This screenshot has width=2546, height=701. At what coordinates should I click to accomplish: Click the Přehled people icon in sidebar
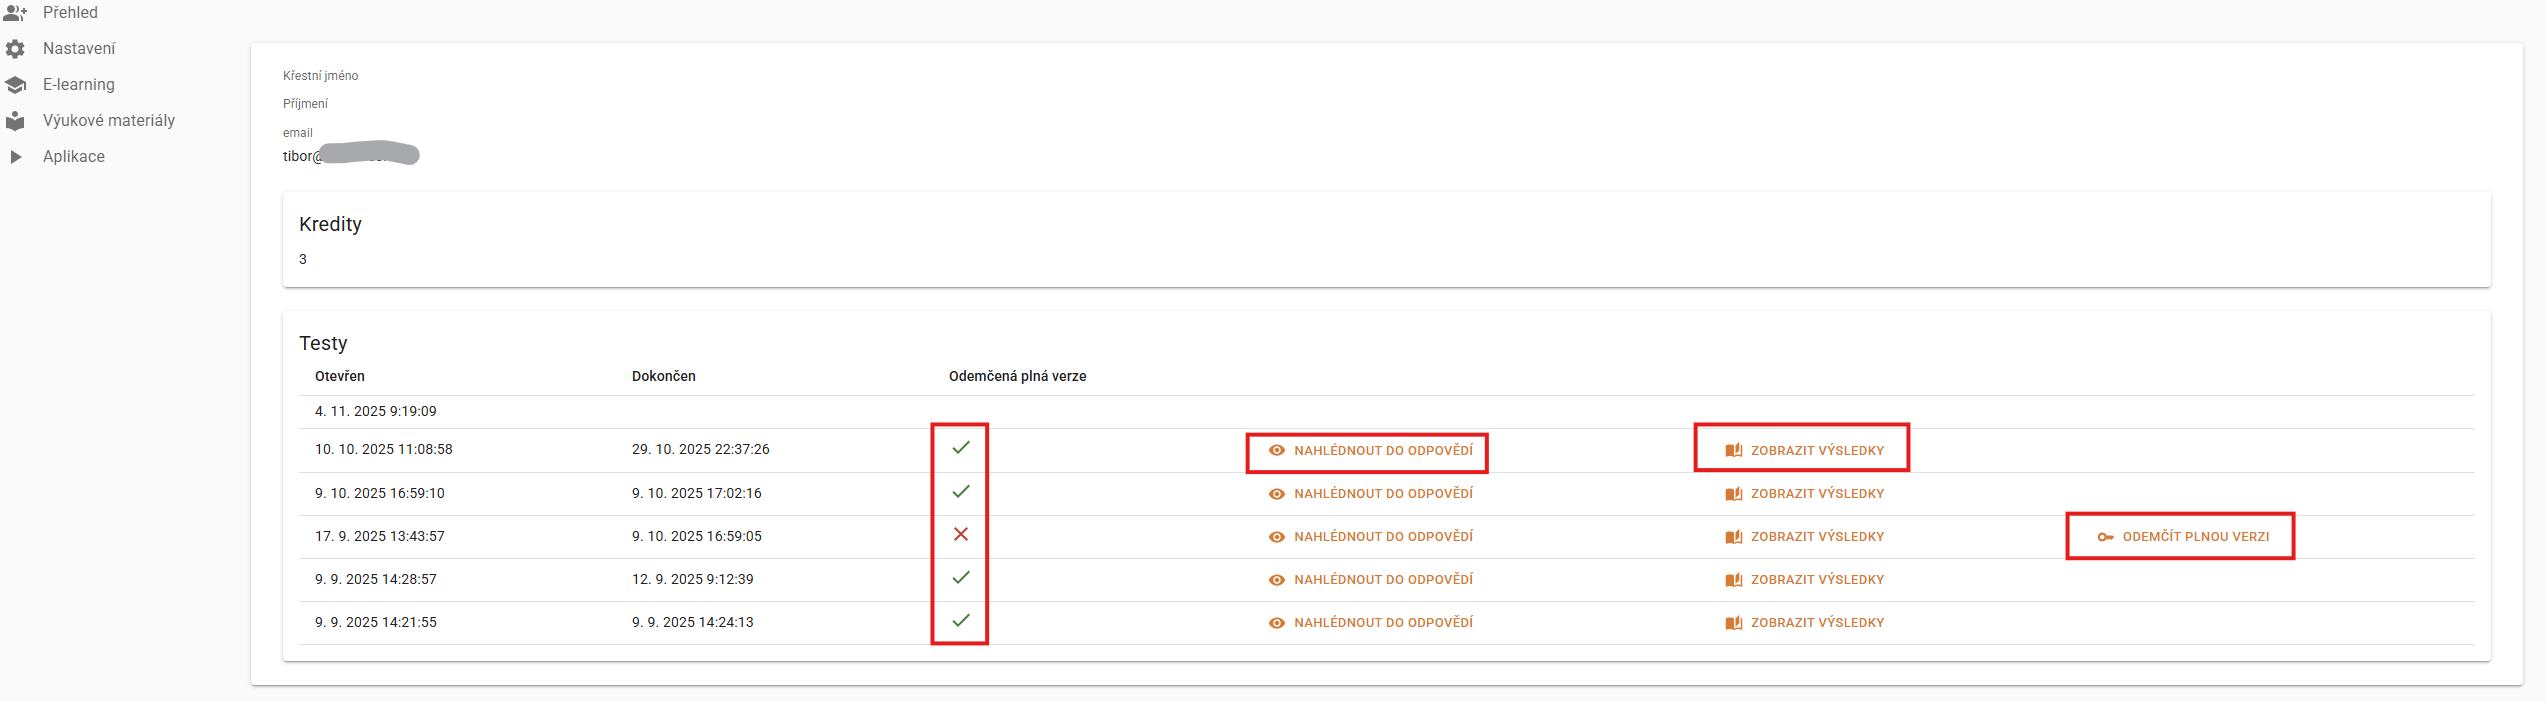(x=15, y=13)
